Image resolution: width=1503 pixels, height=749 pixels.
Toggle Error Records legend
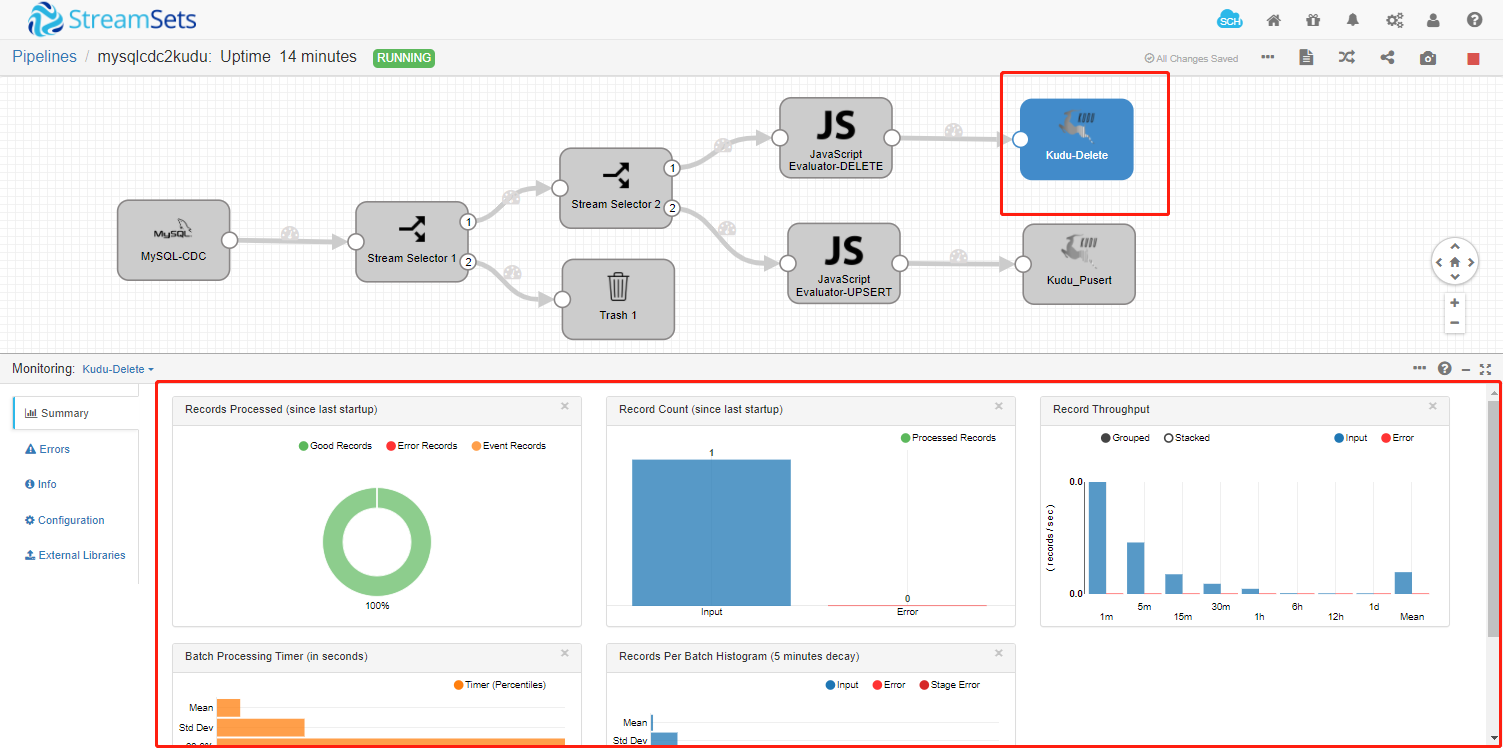point(421,446)
